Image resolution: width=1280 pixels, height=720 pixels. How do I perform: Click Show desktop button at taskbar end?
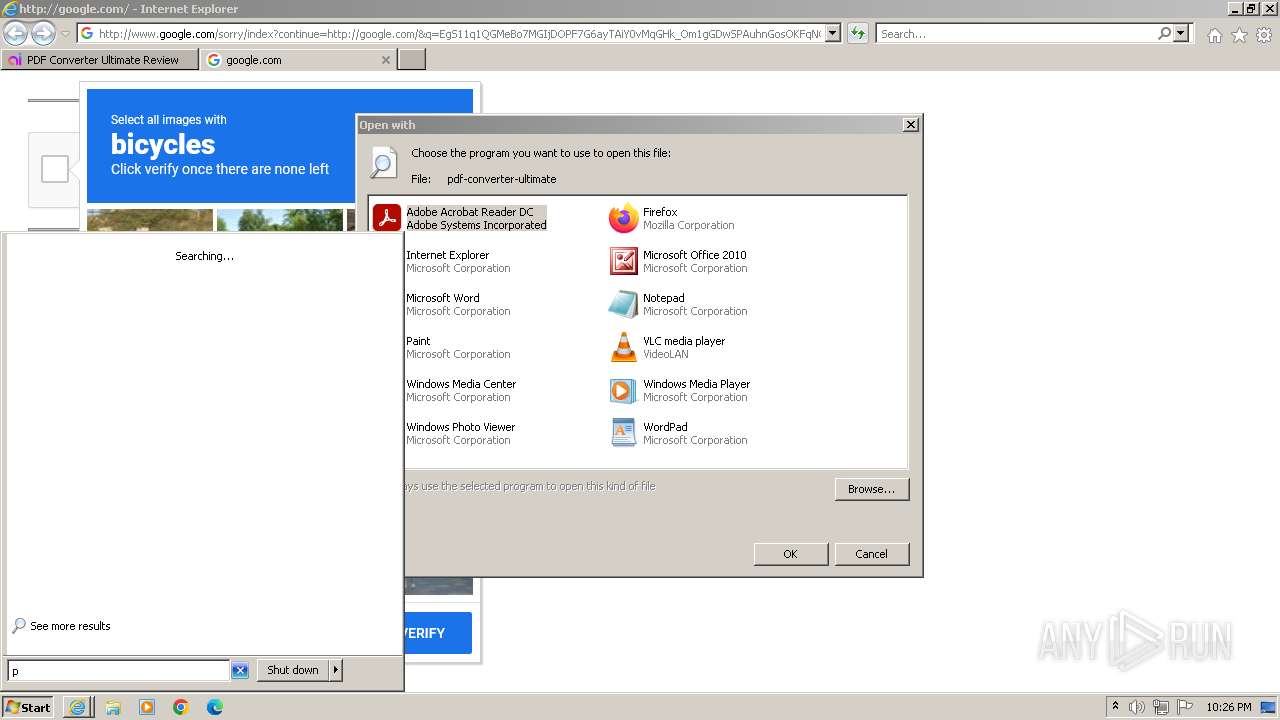click(x=1269, y=707)
